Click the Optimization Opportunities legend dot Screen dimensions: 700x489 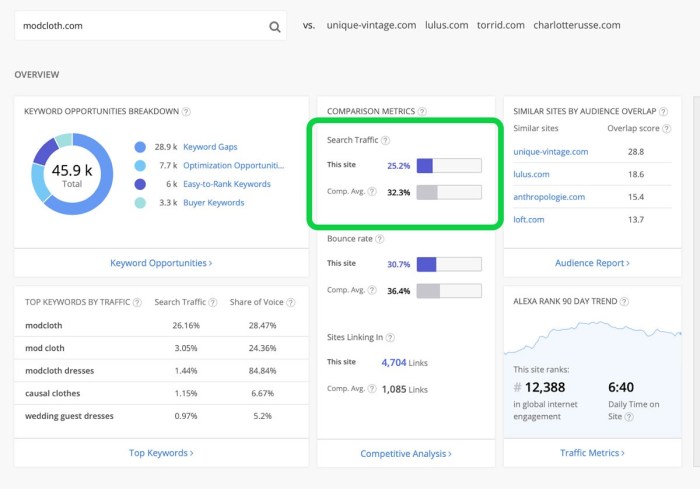click(x=140, y=166)
